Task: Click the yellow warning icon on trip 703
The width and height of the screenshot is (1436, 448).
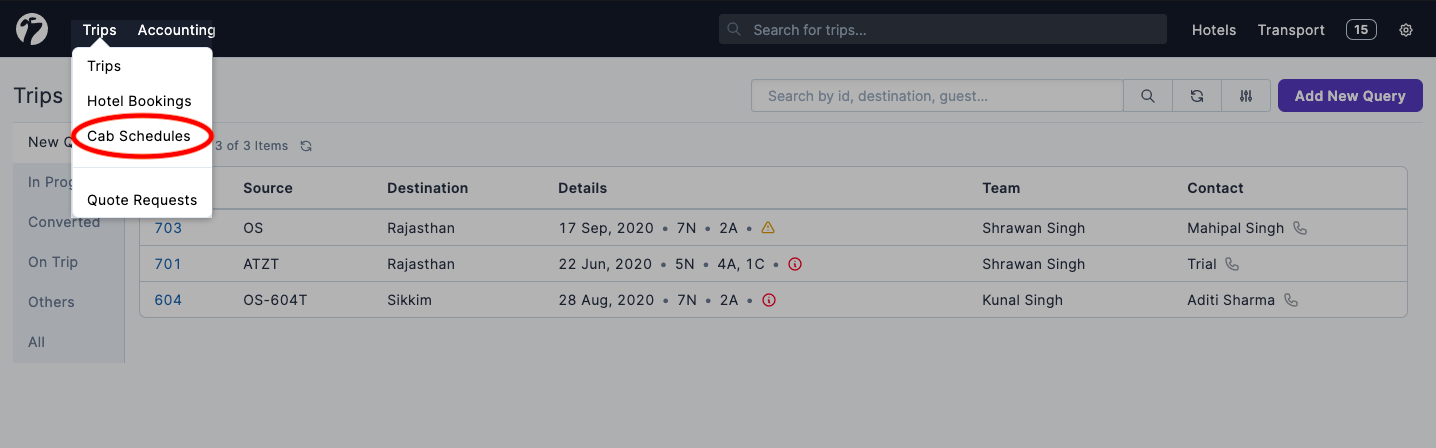Action: (x=768, y=228)
